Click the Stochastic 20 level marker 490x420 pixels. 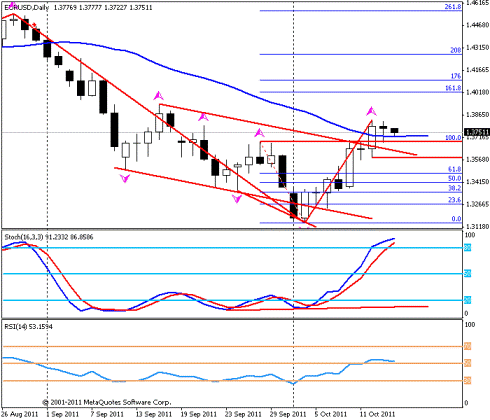click(468, 300)
